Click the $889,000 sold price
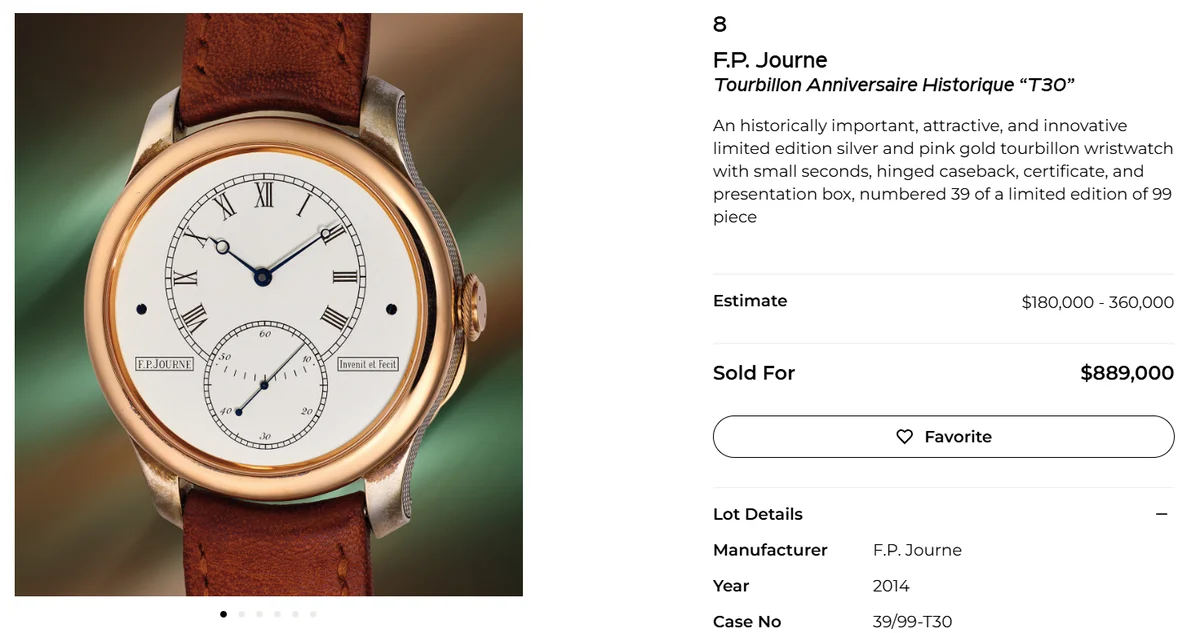 click(x=1126, y=373)
